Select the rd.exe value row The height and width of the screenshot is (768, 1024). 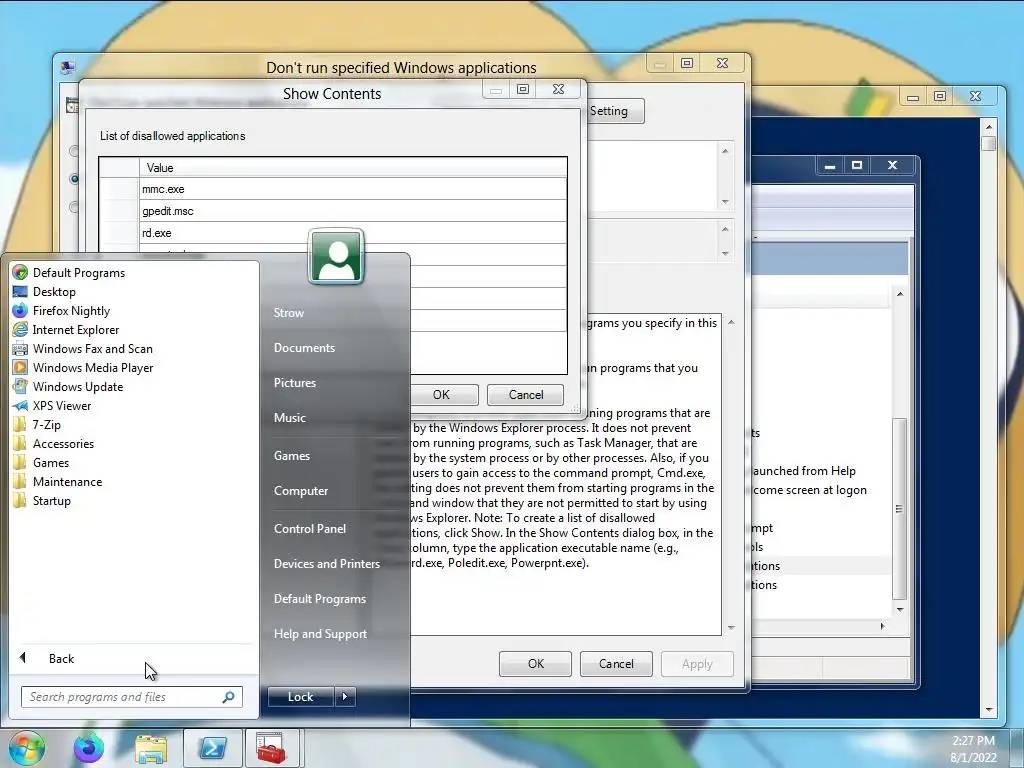[353, 233]
